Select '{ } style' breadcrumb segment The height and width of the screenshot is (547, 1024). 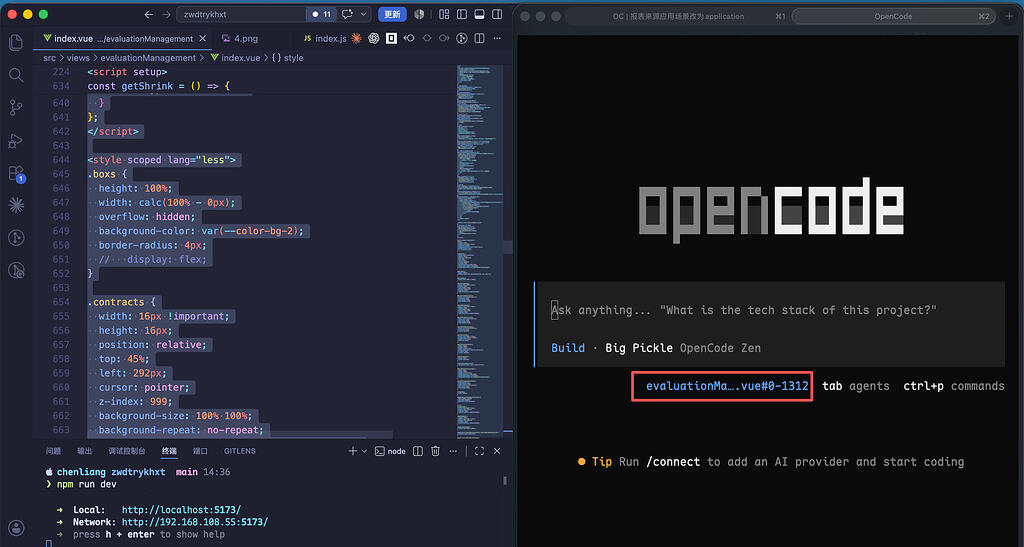click(x=288, y=57)
